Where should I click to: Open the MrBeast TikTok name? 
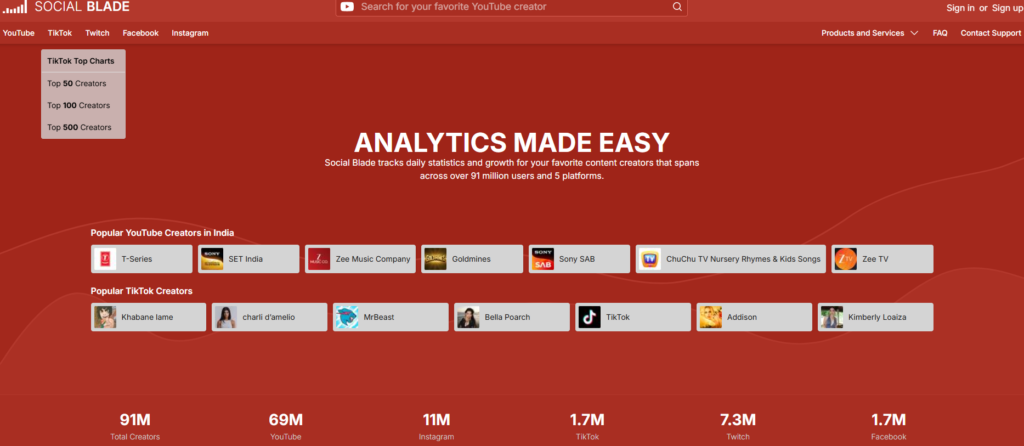click(x=379, y=317)
